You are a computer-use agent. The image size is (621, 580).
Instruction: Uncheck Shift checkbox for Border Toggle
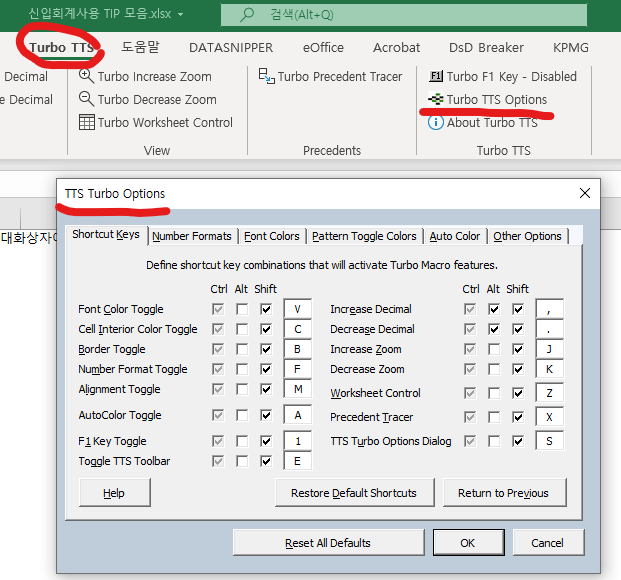[265, 349]
